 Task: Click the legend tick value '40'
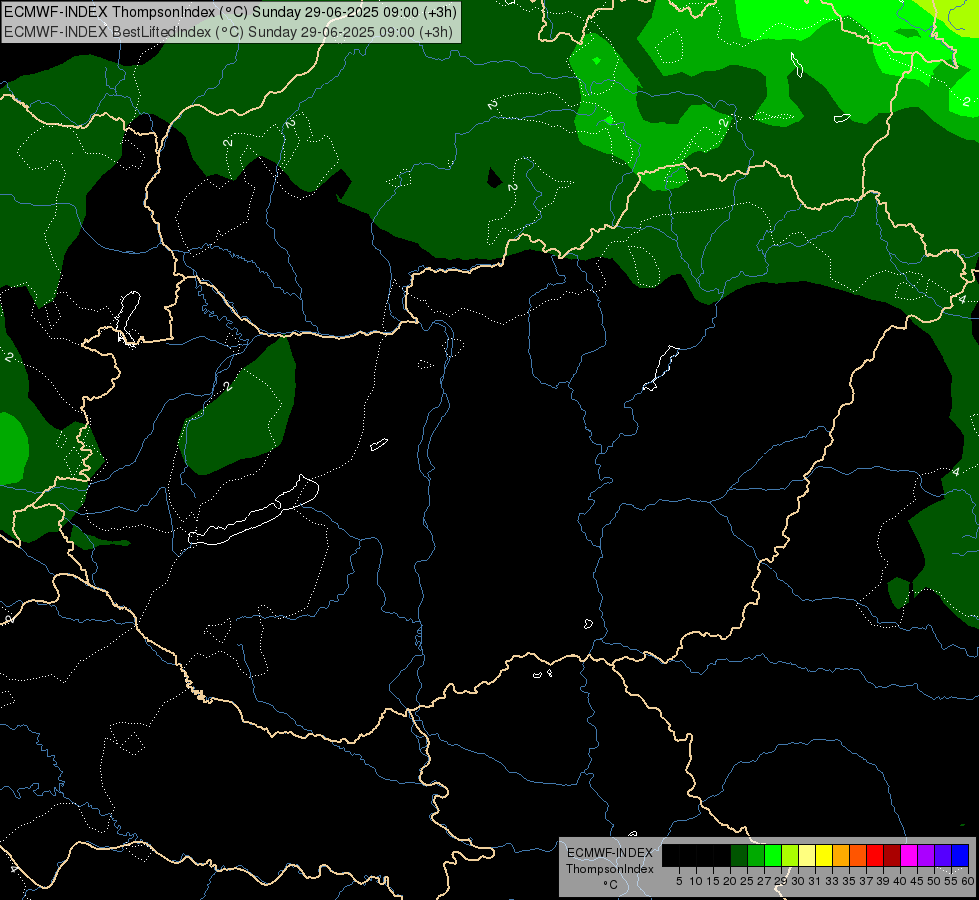[900, 881]
